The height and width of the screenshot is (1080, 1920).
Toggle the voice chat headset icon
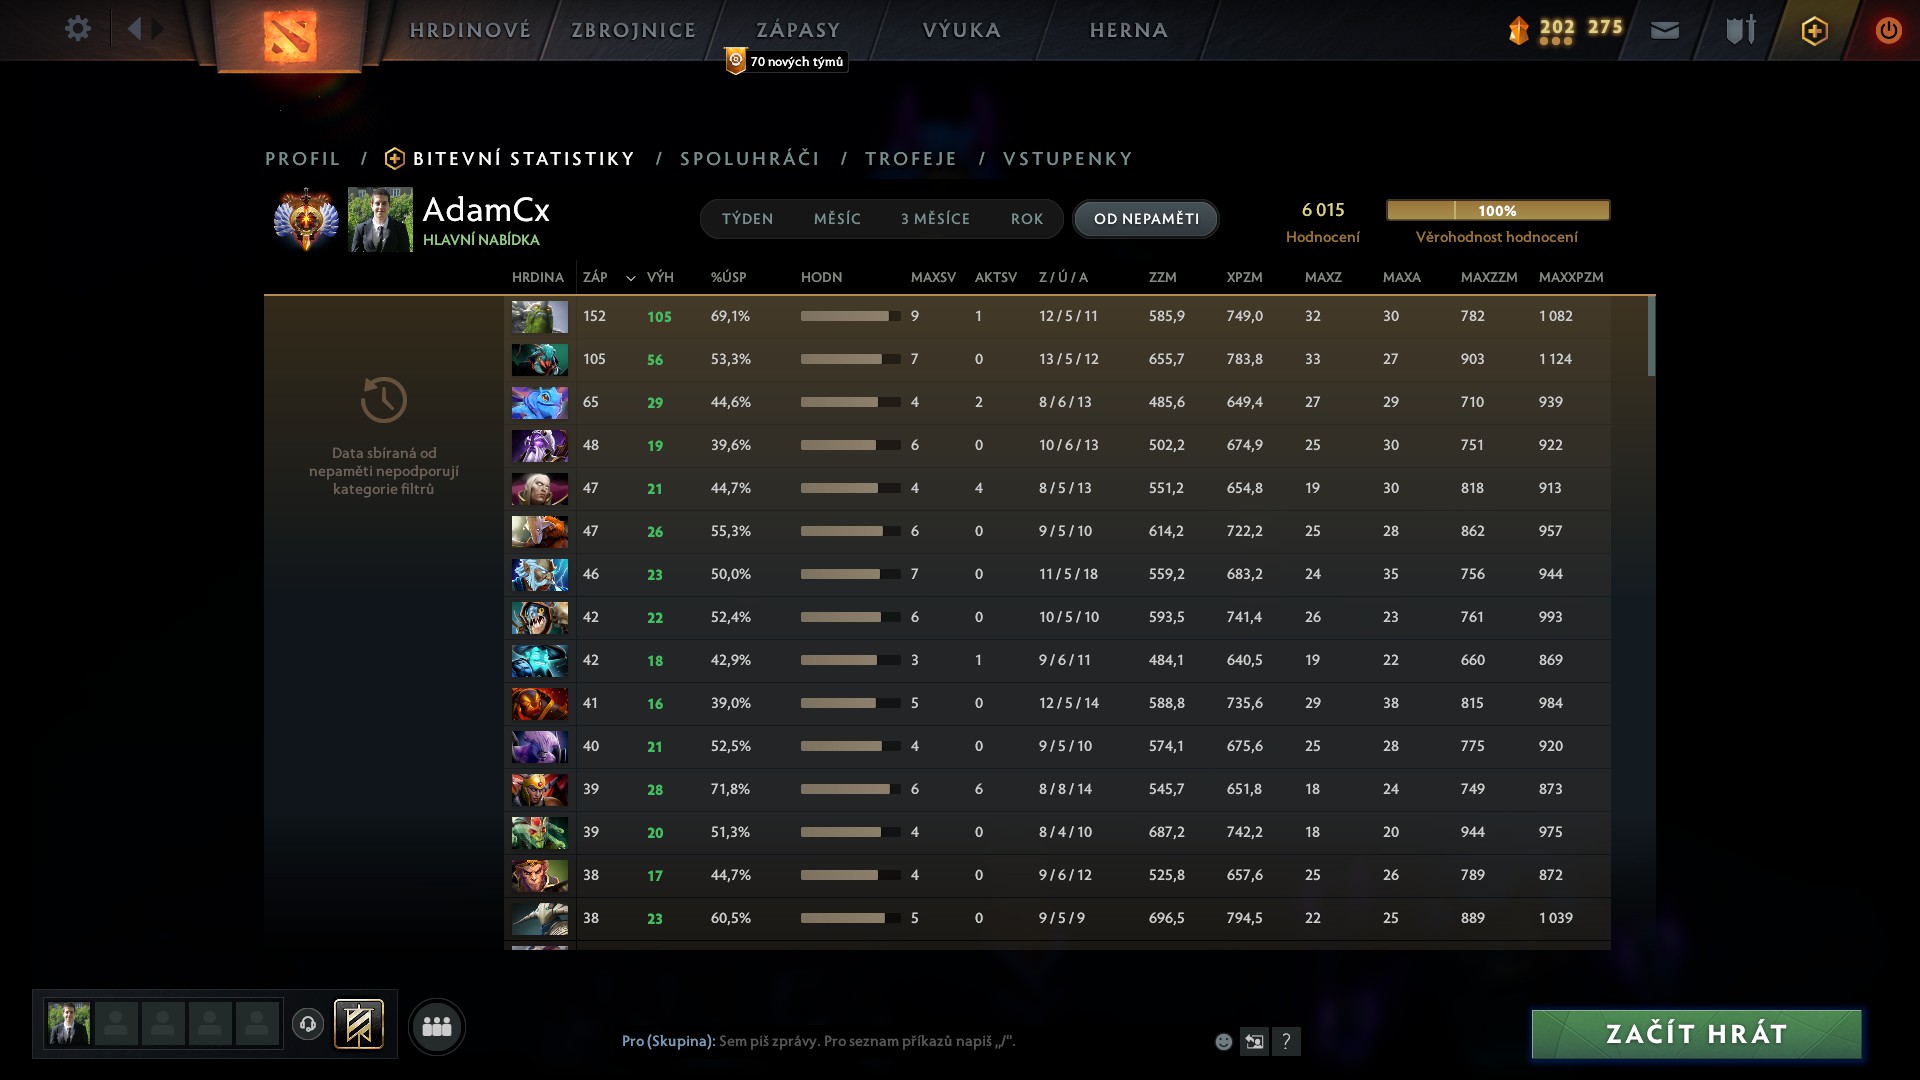(308, 1025)
